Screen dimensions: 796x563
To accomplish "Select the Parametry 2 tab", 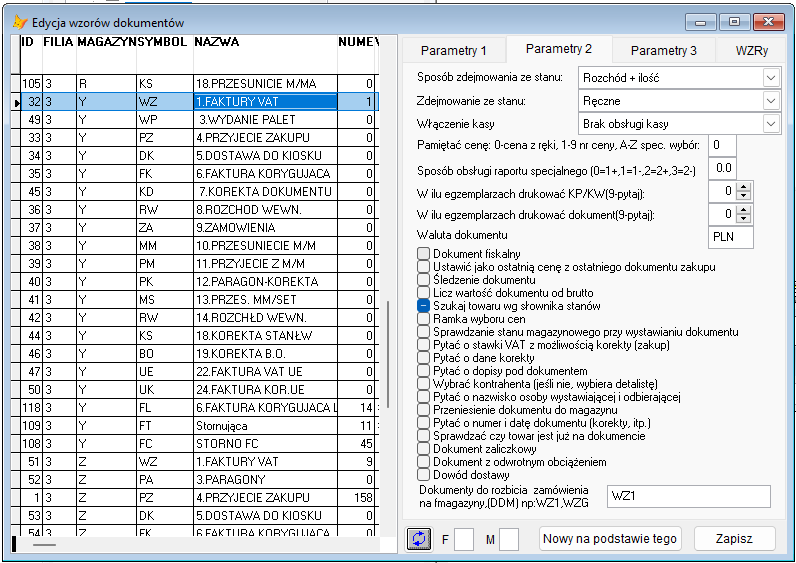I will pyautogui.click(x=559, y=49).
